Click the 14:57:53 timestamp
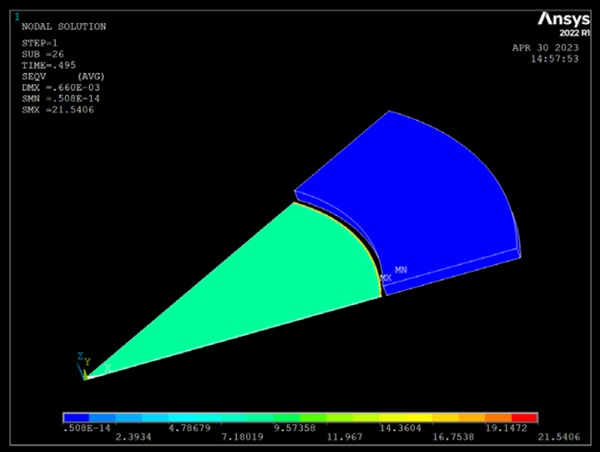Viewport: 600px width, 452px height. coord(554,59)
